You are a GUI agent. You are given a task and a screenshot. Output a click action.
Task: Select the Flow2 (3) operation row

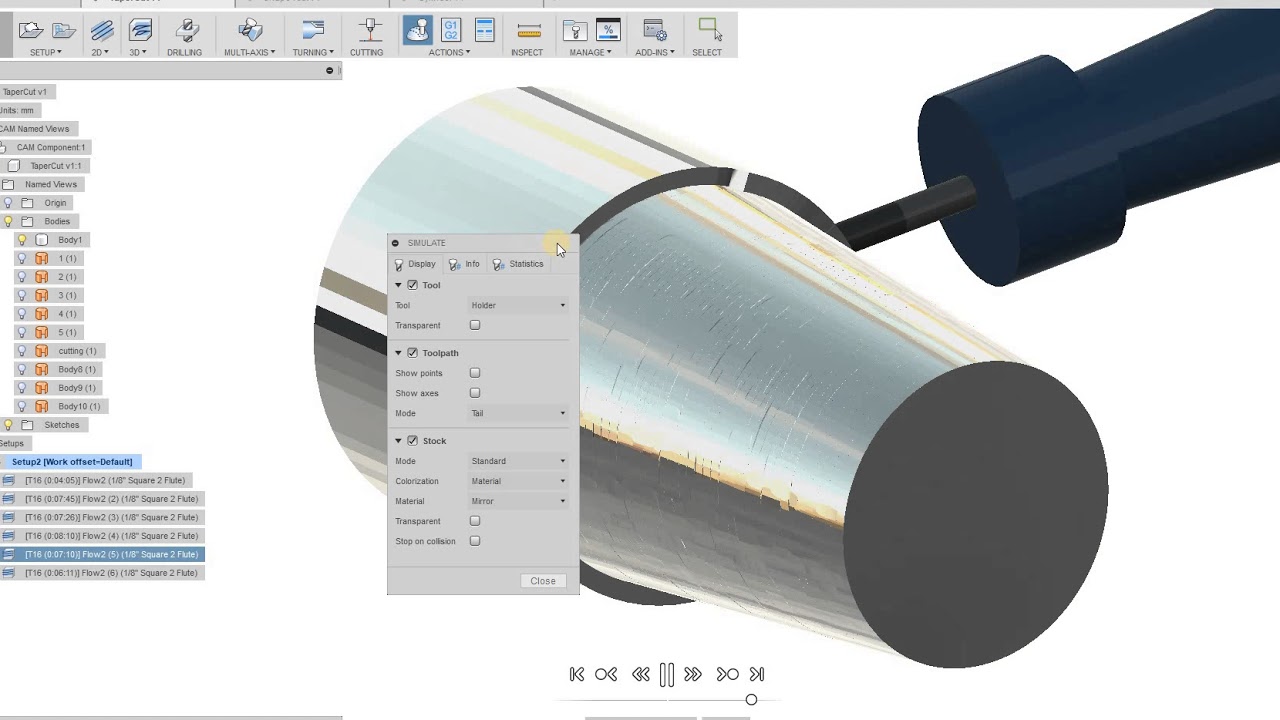click(103, 517)
